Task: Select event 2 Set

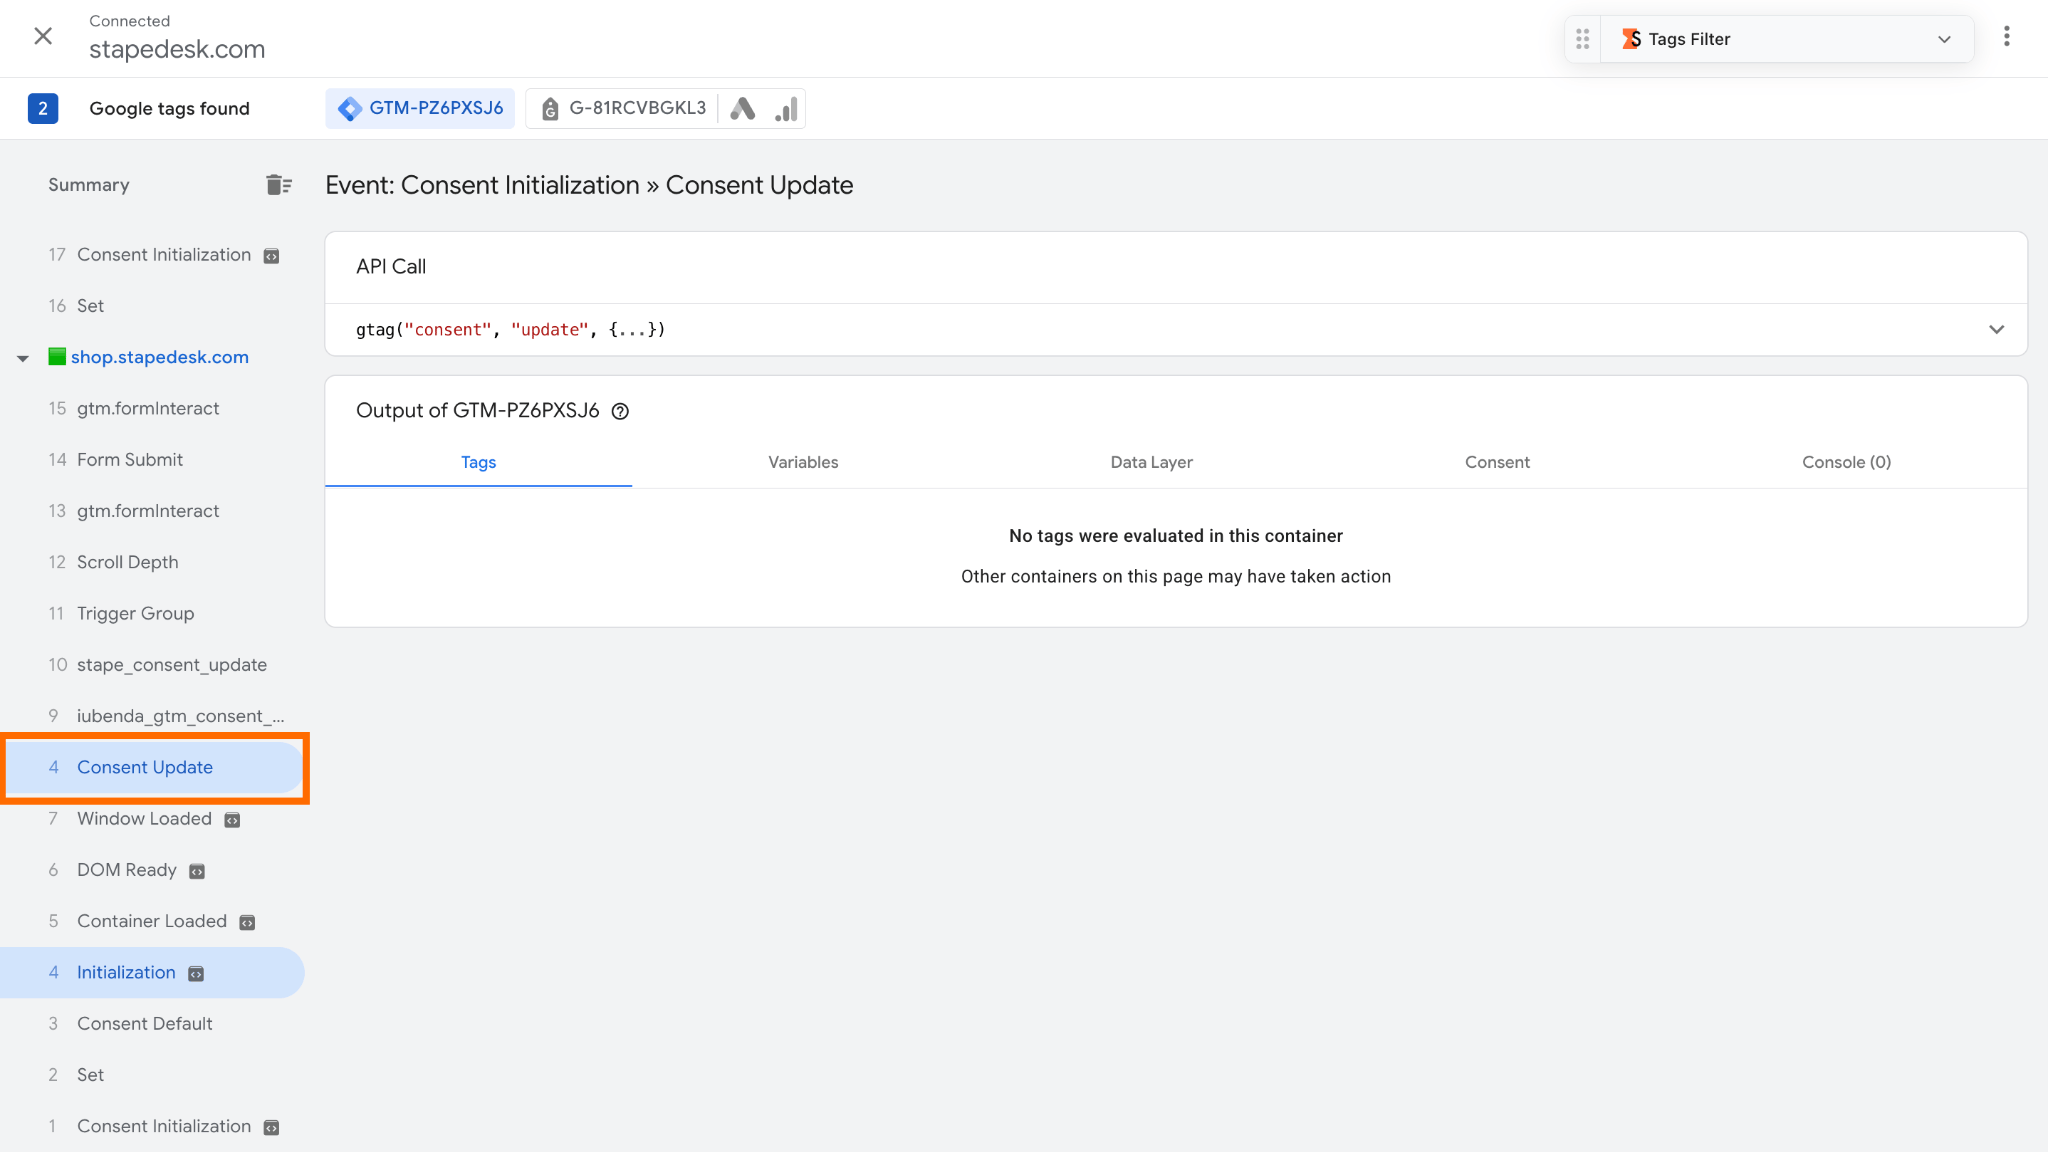Action: click(x=152, y=1075)
